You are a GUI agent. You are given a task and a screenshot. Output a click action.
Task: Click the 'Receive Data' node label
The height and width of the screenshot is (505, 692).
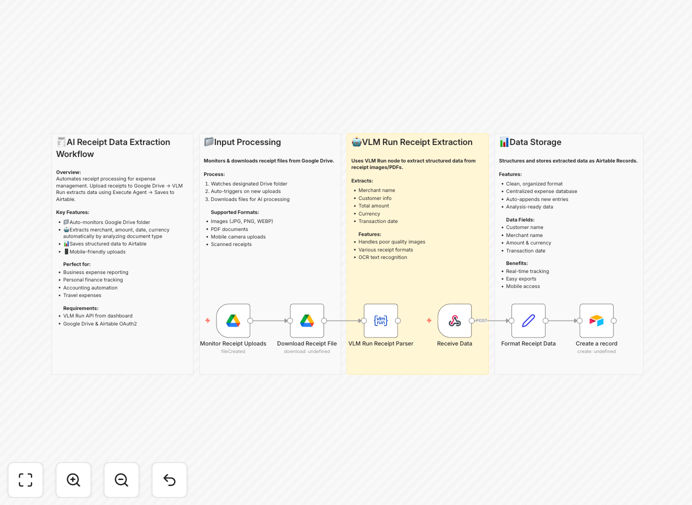(455, 343)
